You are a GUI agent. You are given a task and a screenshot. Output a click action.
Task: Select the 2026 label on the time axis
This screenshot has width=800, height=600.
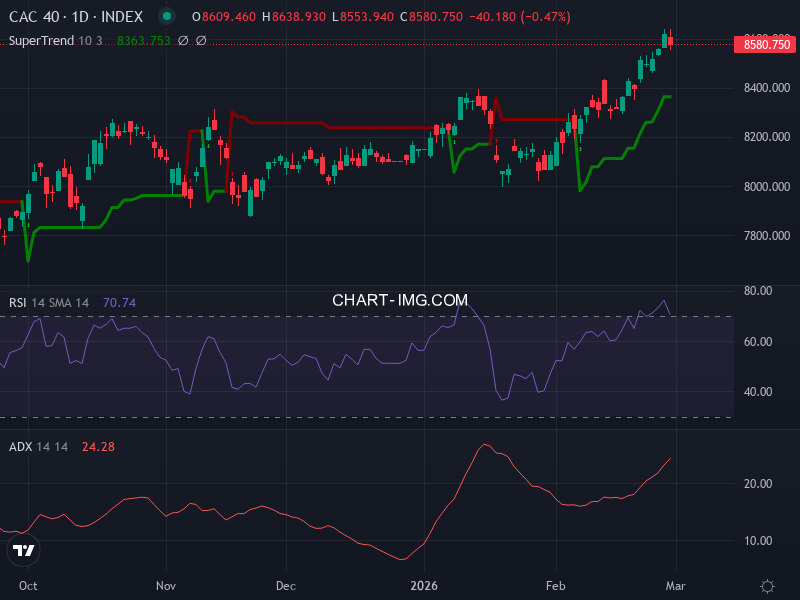tap(424, 587)
